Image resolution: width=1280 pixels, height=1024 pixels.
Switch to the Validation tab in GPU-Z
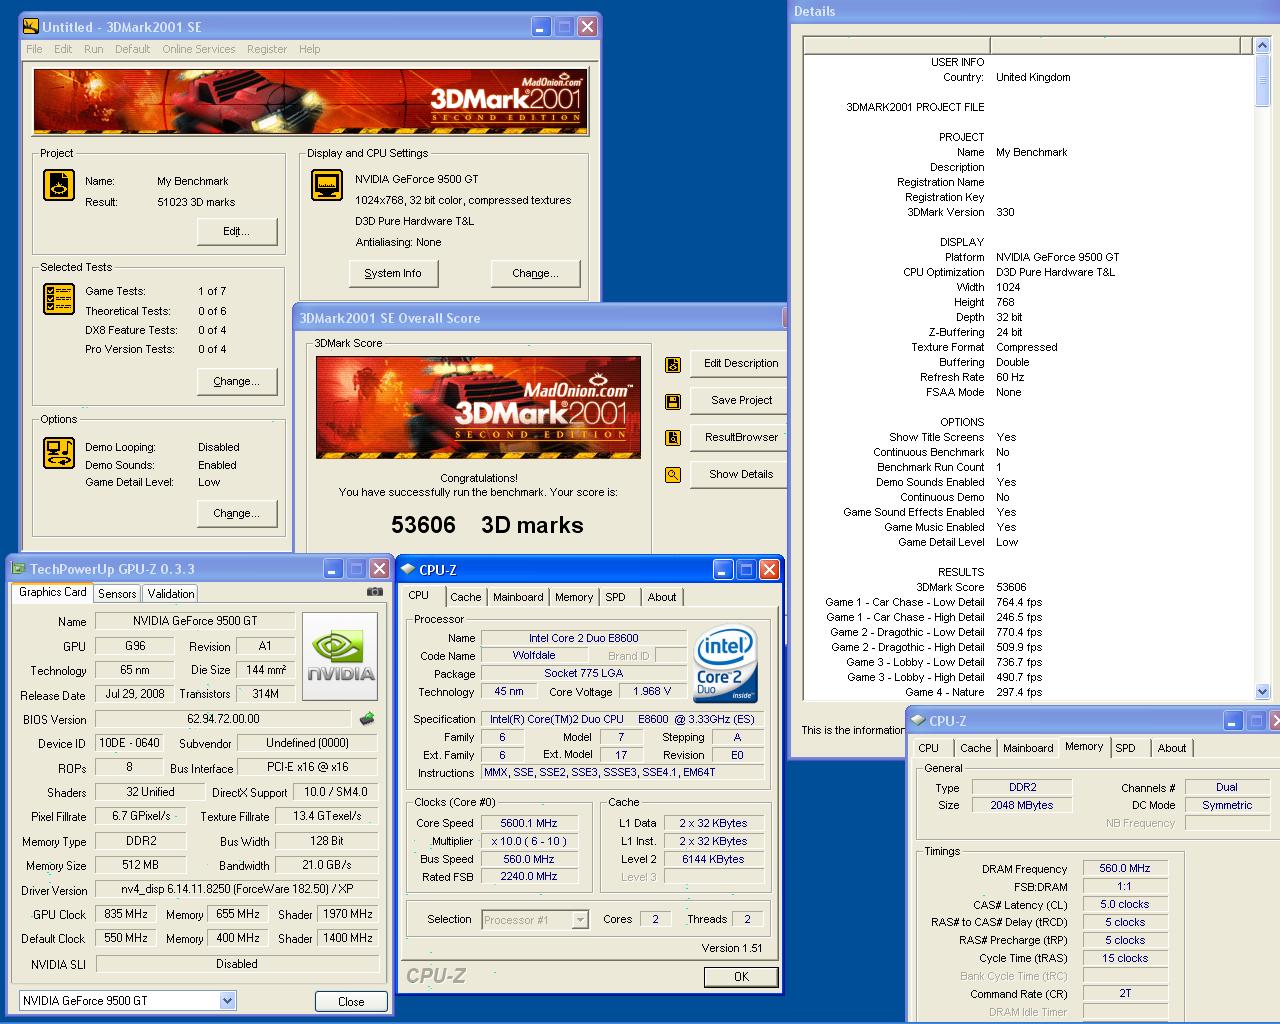(x=171, y=594)
